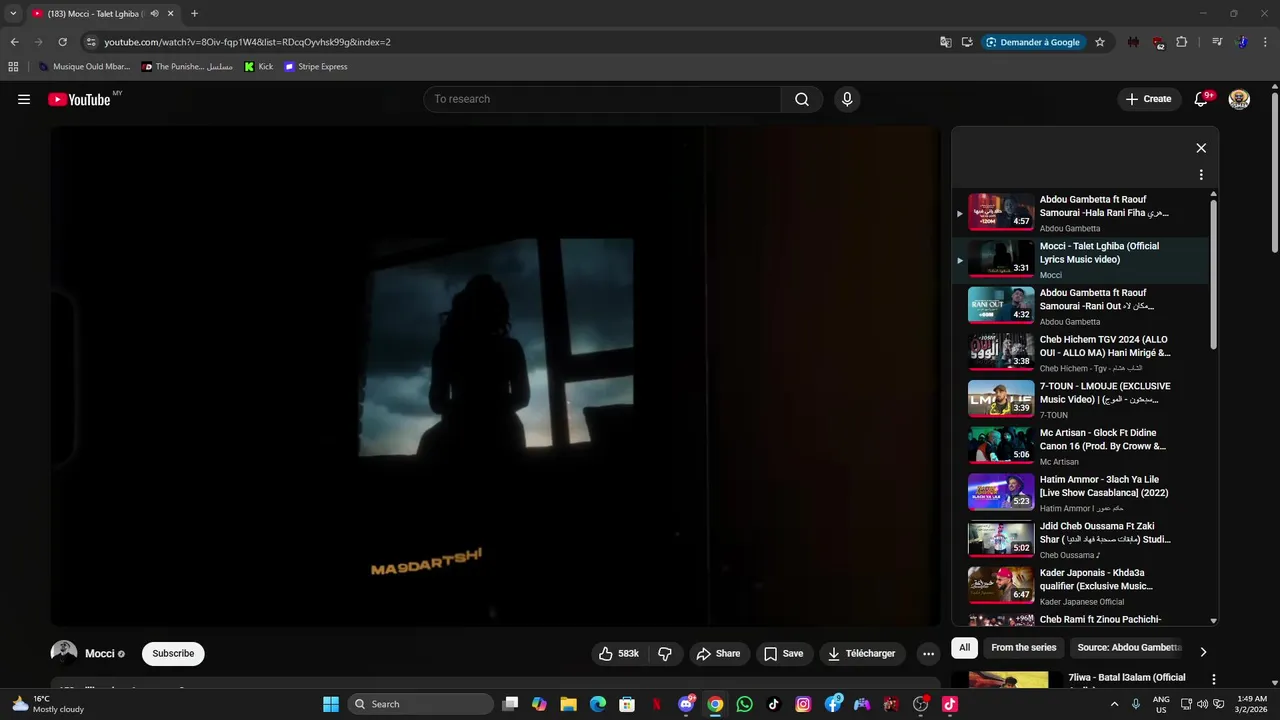Open the Stripe Express bookmark

pyautogui.click(x=316, y=67)
